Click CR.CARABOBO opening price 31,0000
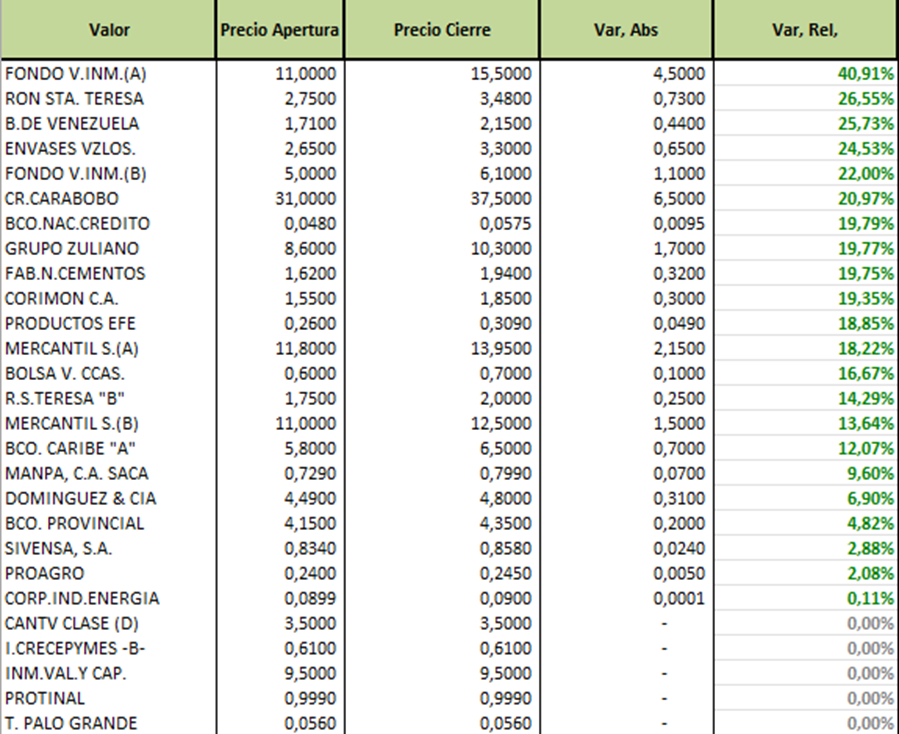 (306, 199)
